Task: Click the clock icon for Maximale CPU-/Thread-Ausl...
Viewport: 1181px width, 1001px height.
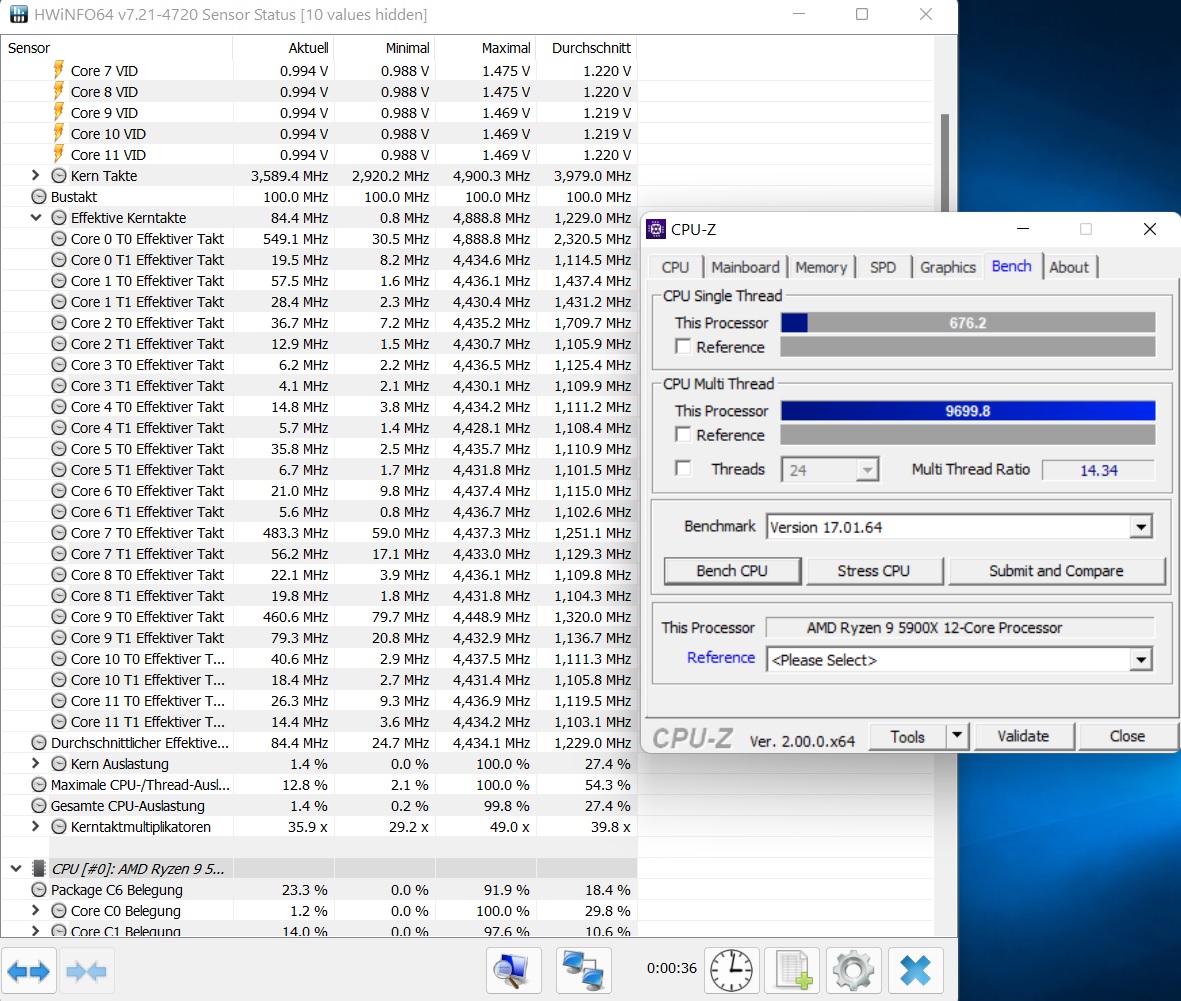Action: [38, 784]
